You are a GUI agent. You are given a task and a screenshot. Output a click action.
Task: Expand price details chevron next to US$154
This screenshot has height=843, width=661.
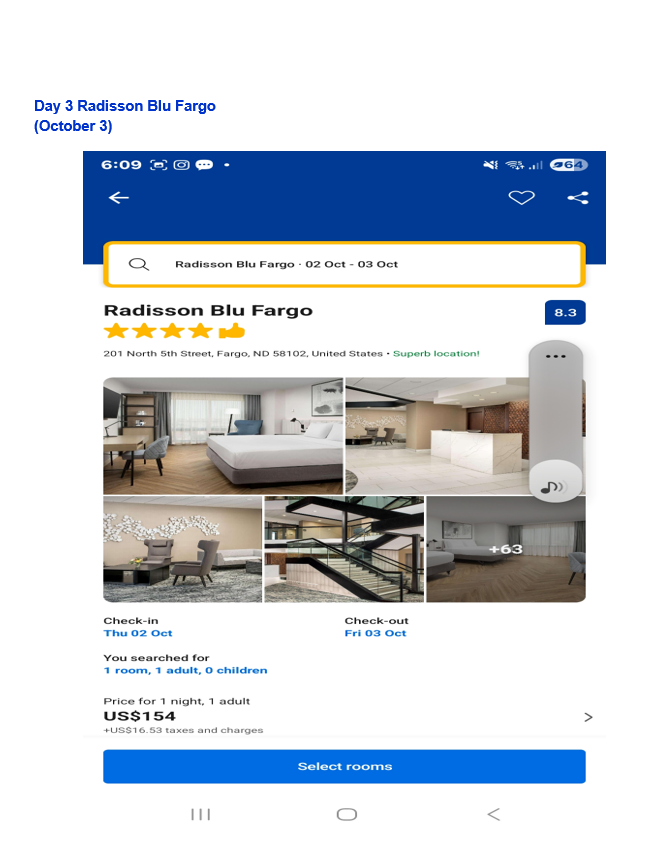tap(588, 717)
